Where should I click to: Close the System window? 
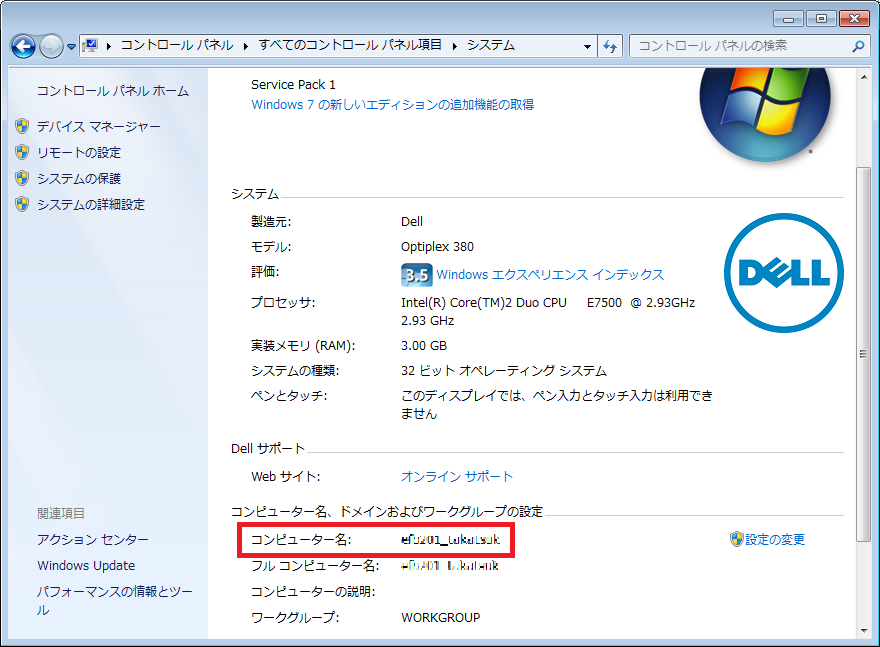pyautogui.click(x=854, y=19)
